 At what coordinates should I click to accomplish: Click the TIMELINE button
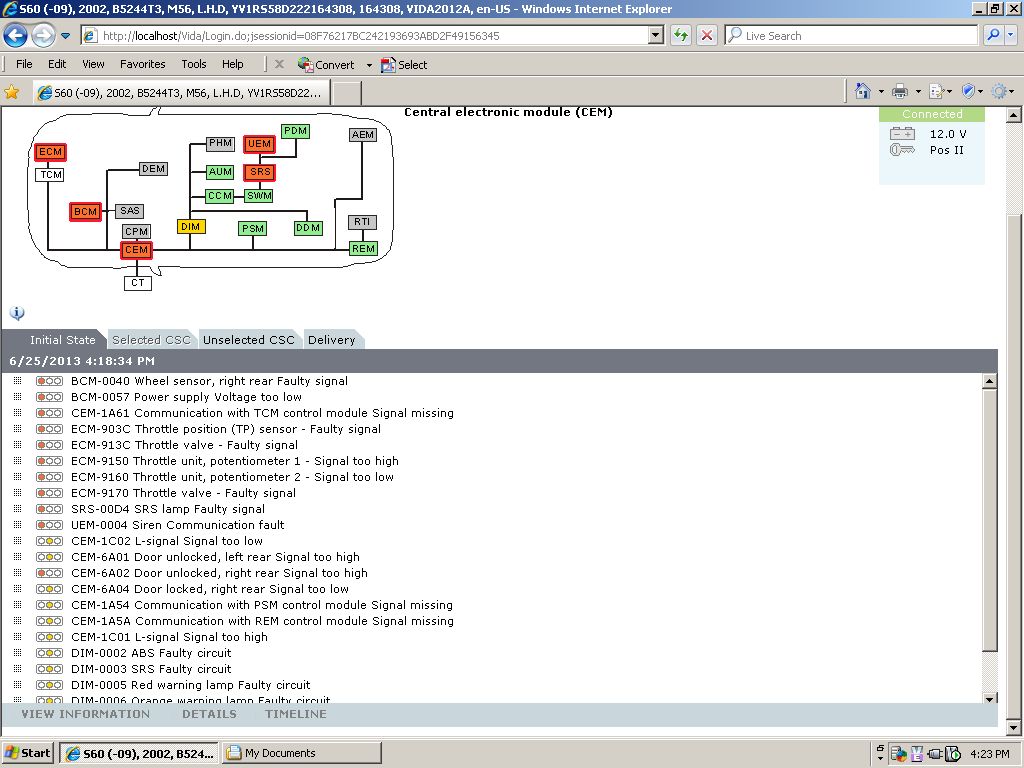pos(296,714)
